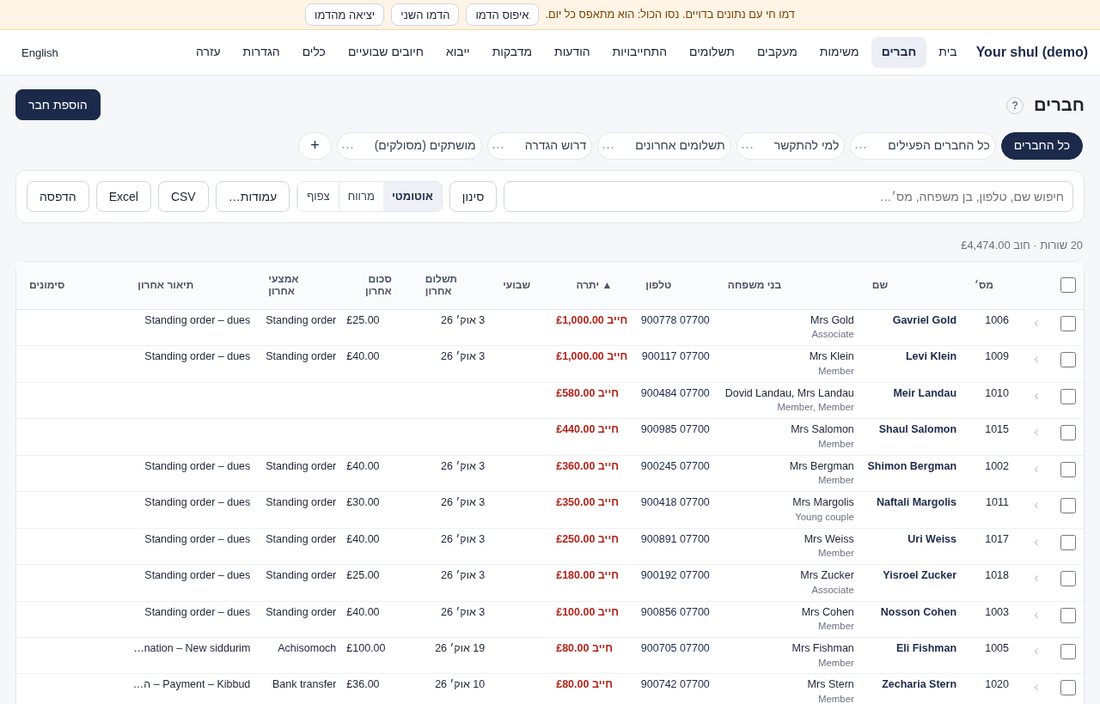Image resolution: width=1100 pixels, height=704 pixels.
Task: Toggle the select-all checkbox in the table header
Action: pyautogui.click(x=1068, y=285)
